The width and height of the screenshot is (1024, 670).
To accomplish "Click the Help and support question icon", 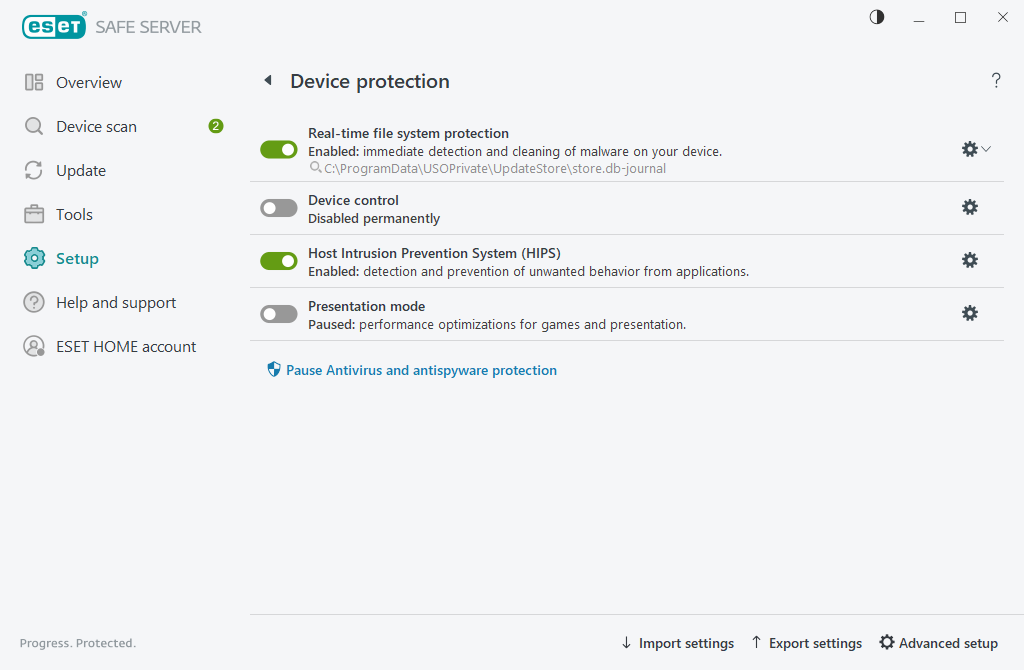I will pos(34,302).
